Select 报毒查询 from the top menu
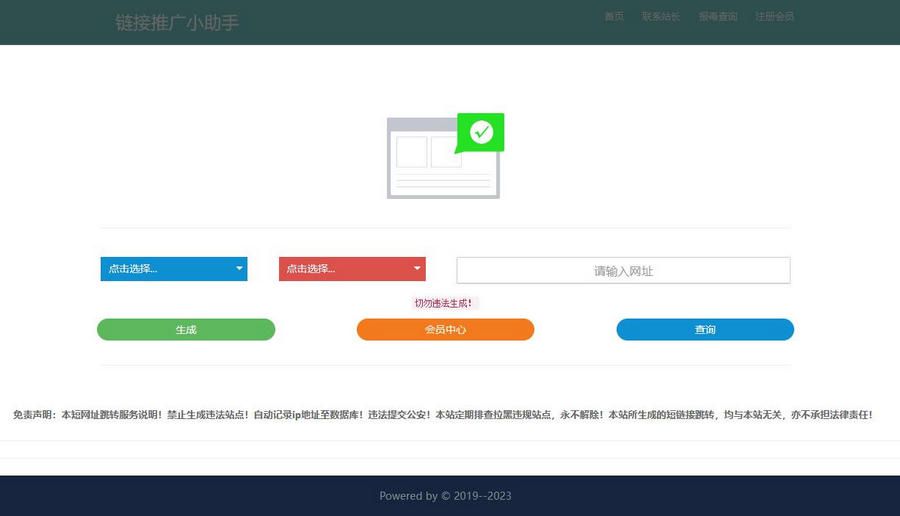Image resolution: width=900 pixels, height=516 pixels. (717, 16)
